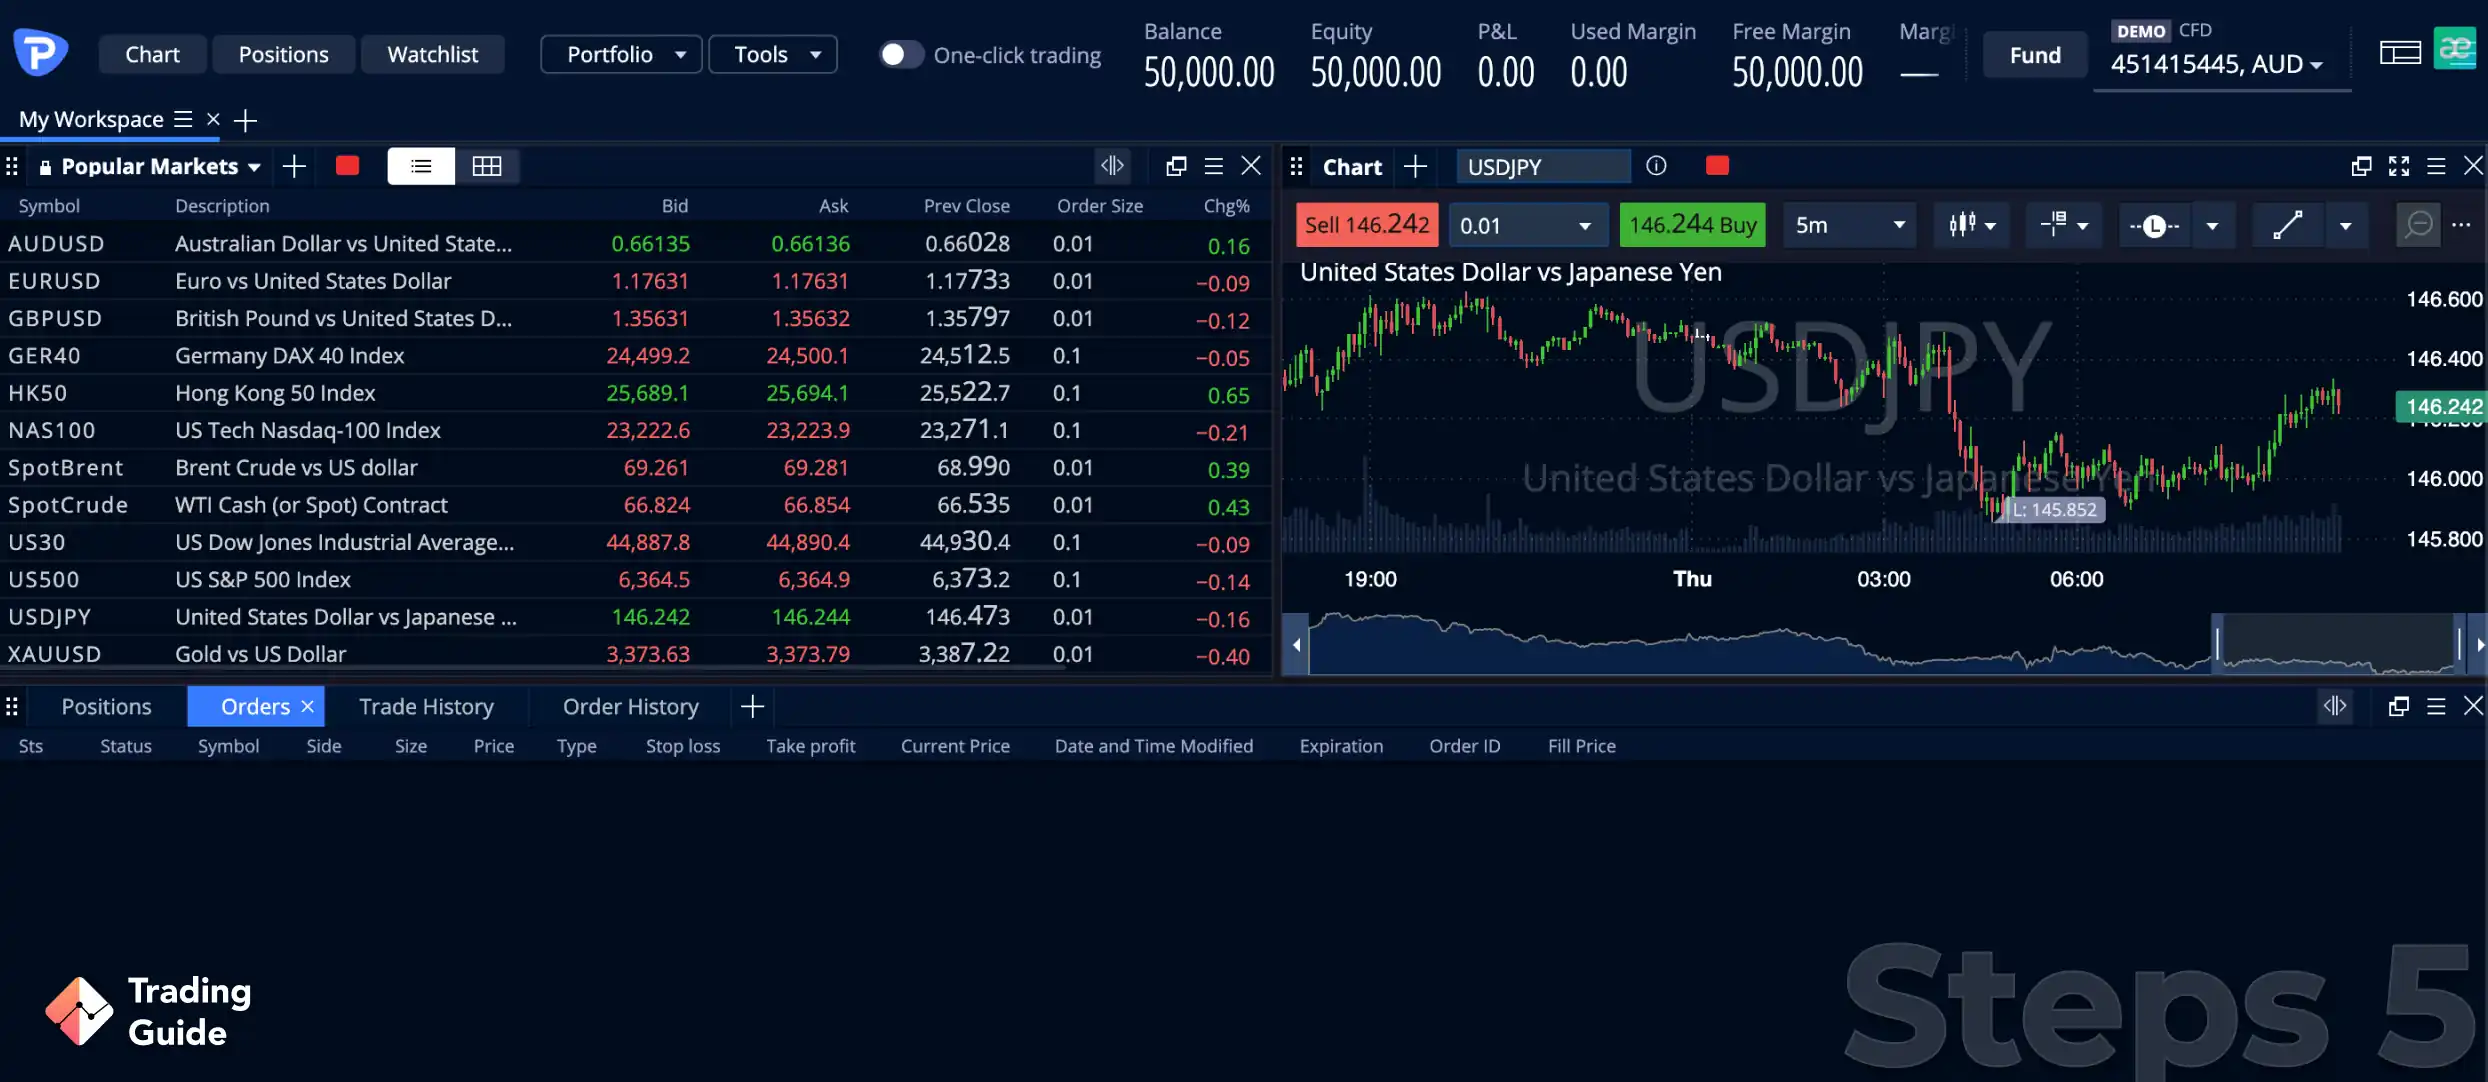Switch to the Trade History tab

pyautogui.click(x=426, y=707)
